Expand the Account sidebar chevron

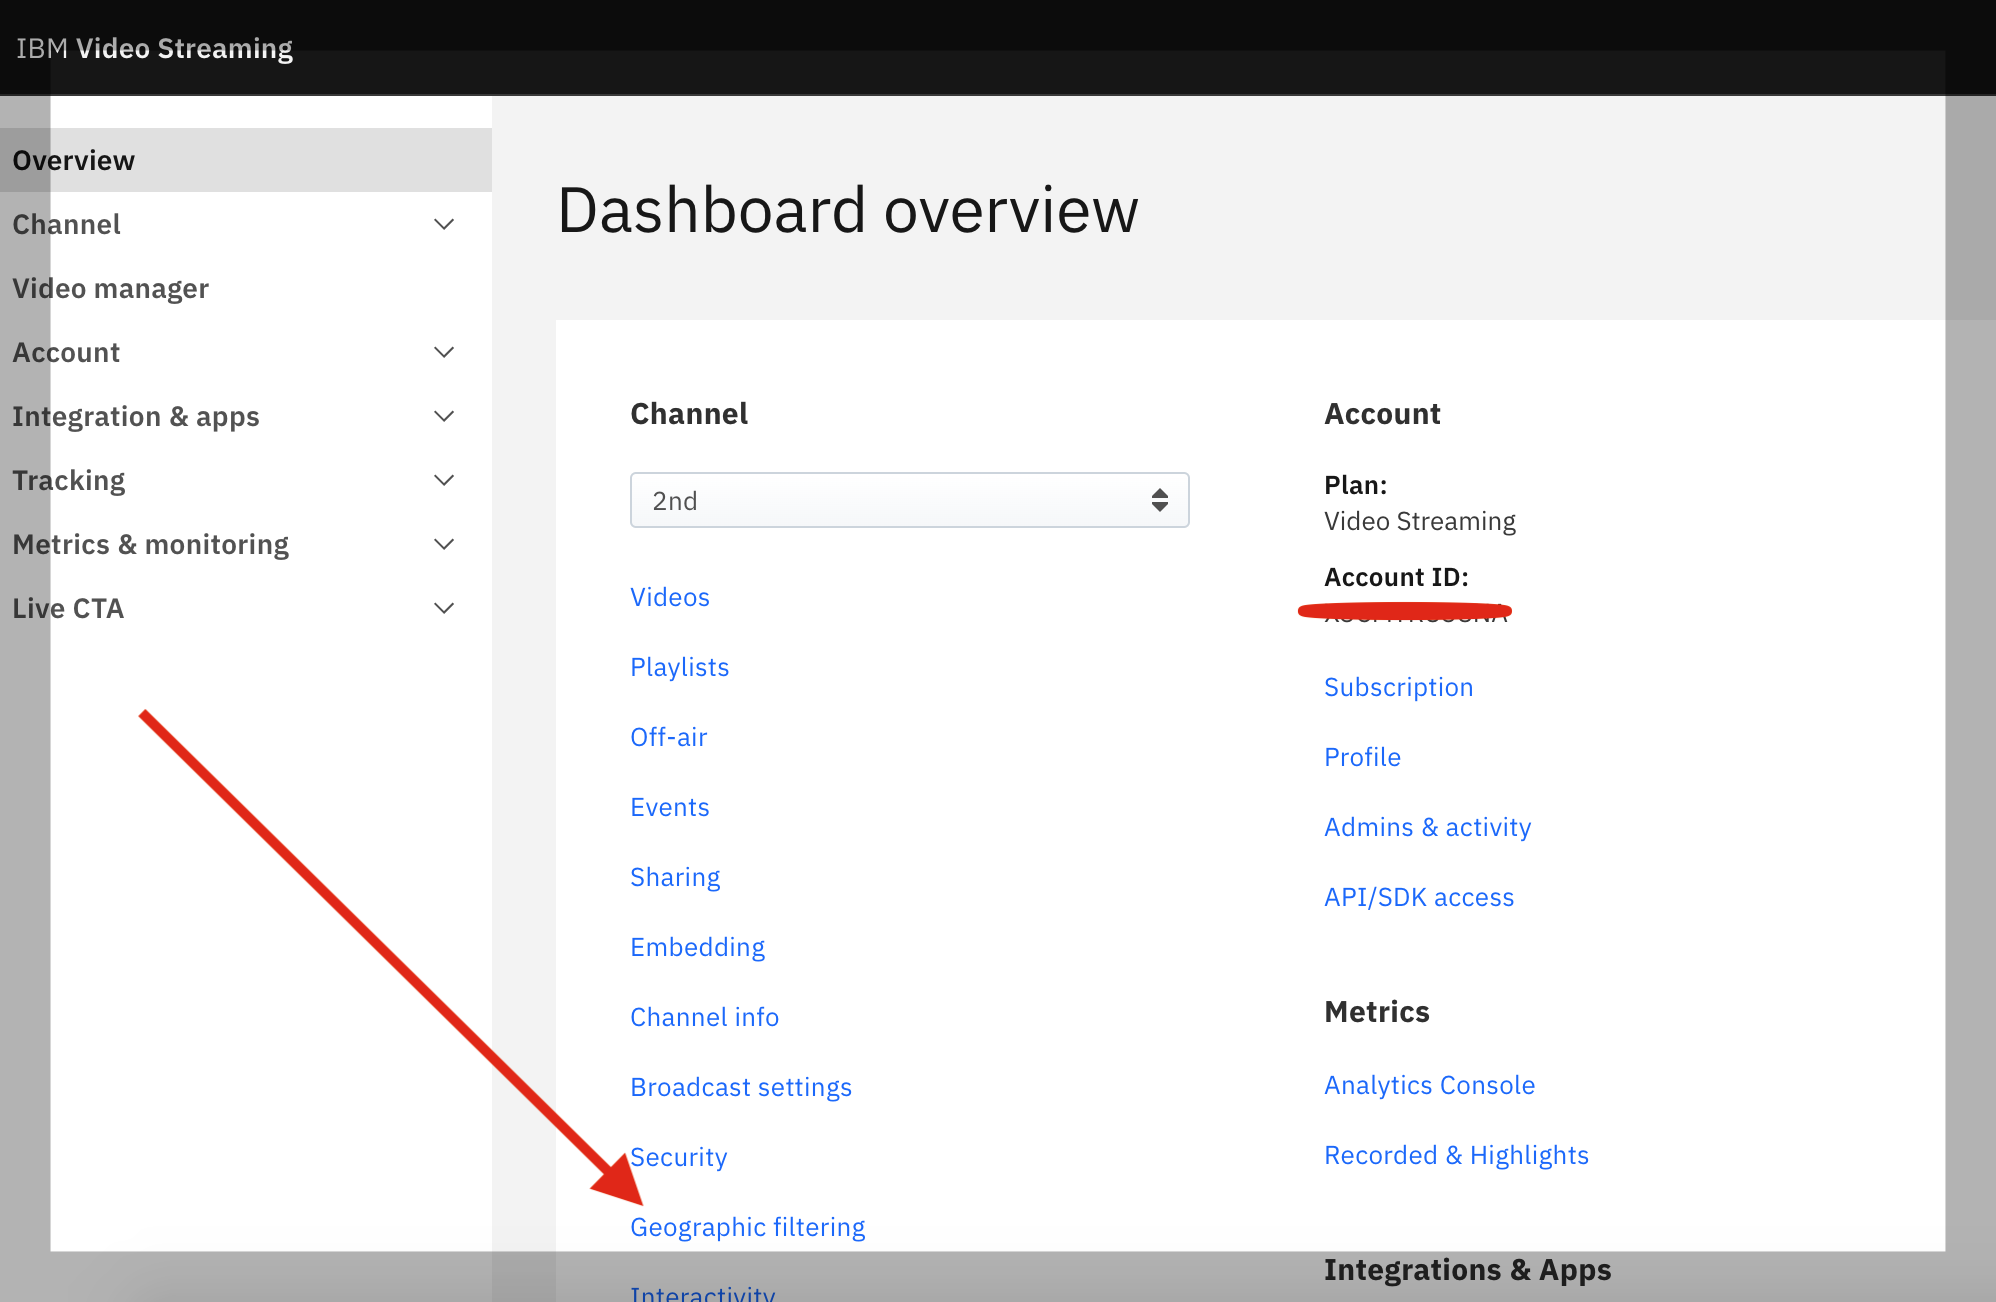click(444, 352)
